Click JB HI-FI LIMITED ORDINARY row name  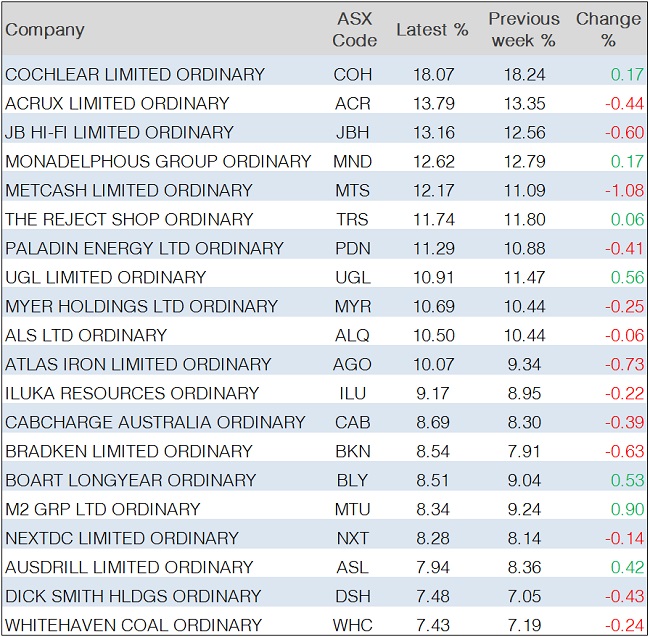click(x=119, y=132)
